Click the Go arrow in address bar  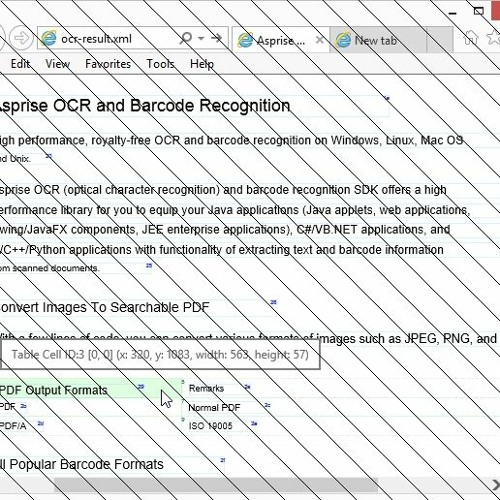[217, 38]
